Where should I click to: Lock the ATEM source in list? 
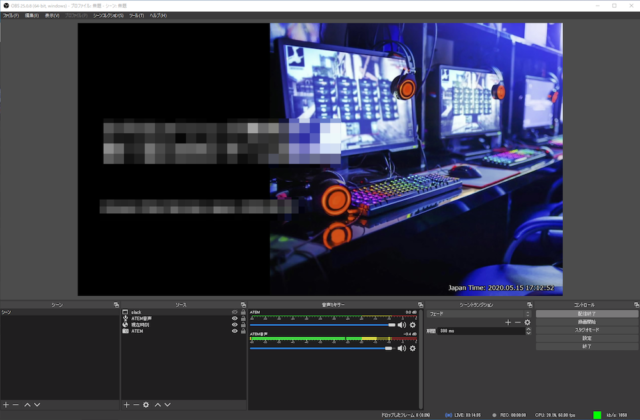(x=243, y=330)
